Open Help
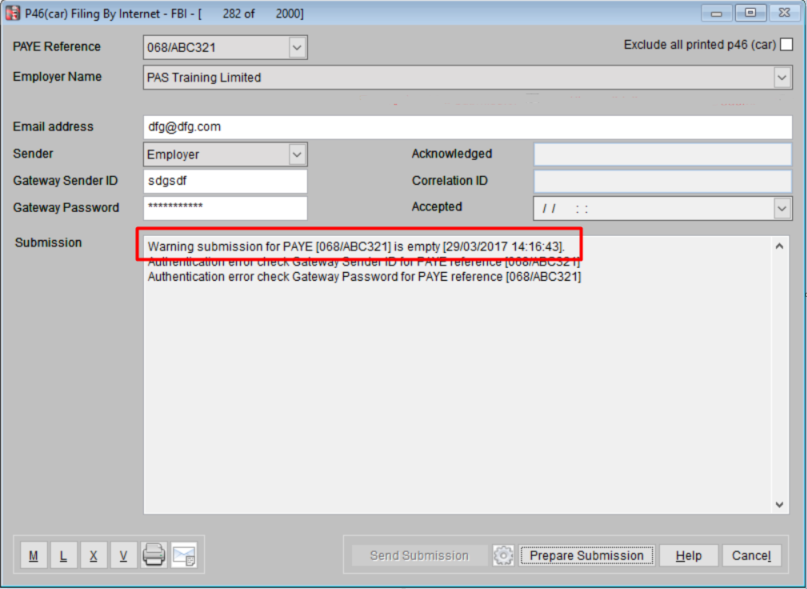Viewport: 807px width, 589px height. pyautogui.click(x=688, y=555)
